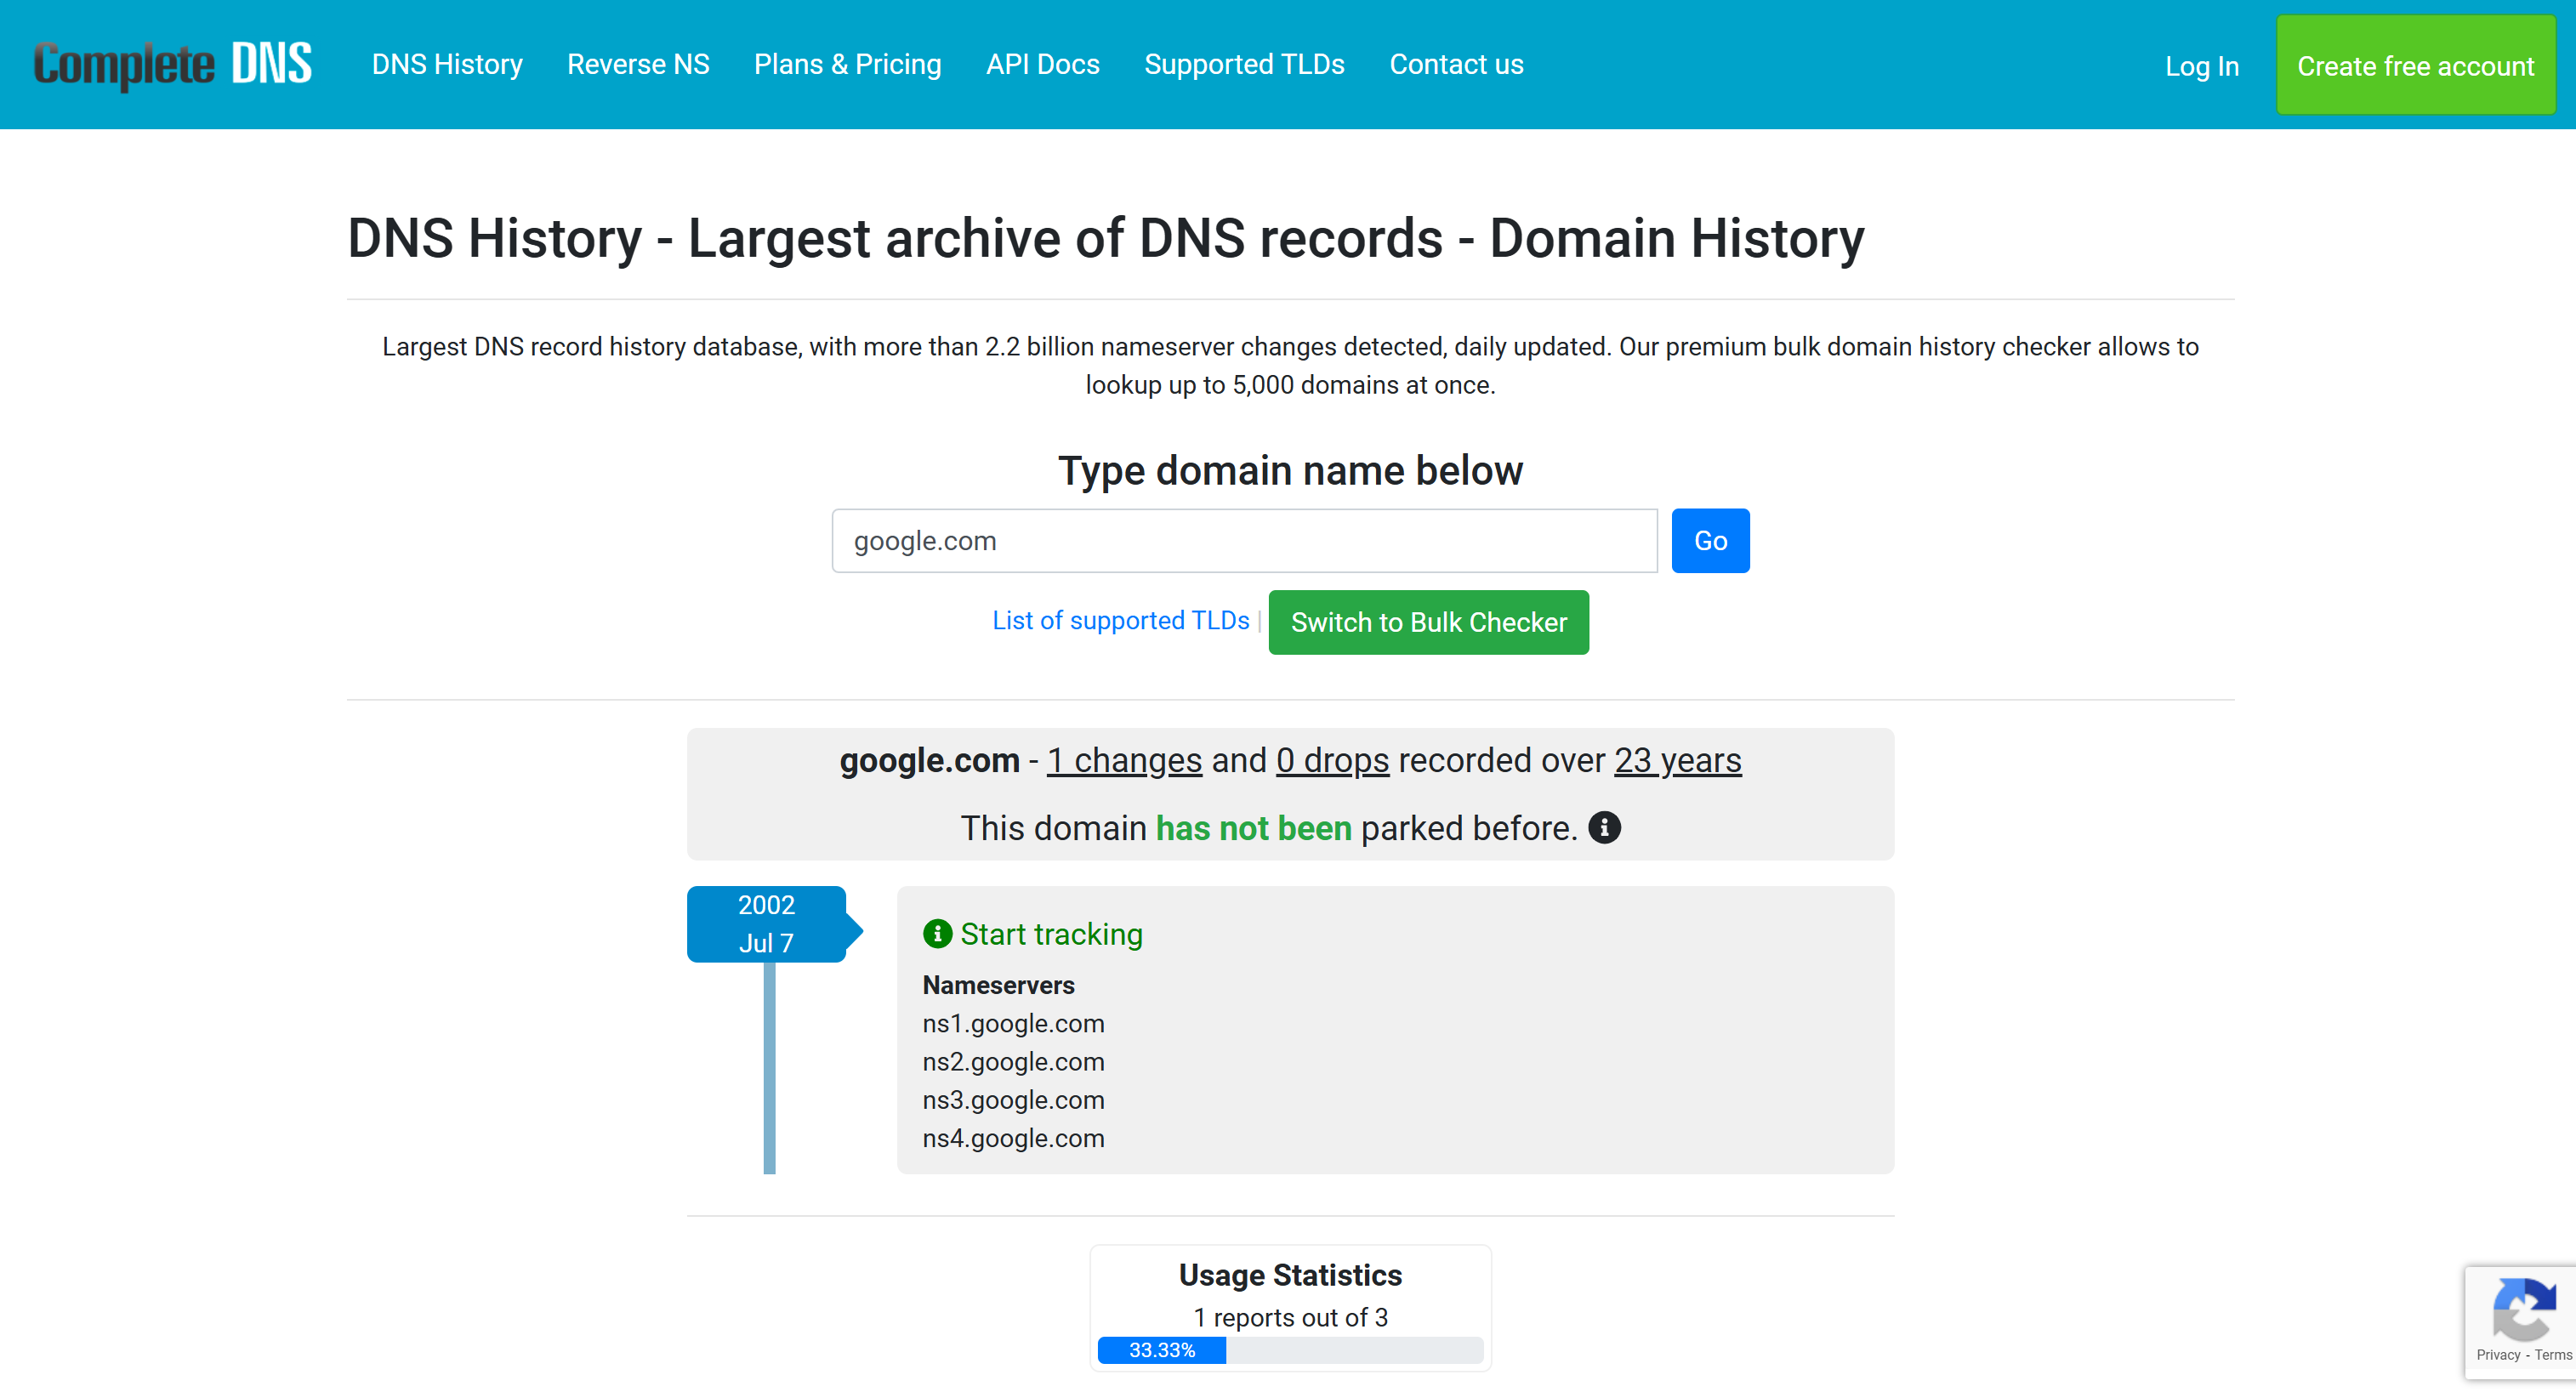Click Switch to Bulk Checker button

(x=1428, y=622)
